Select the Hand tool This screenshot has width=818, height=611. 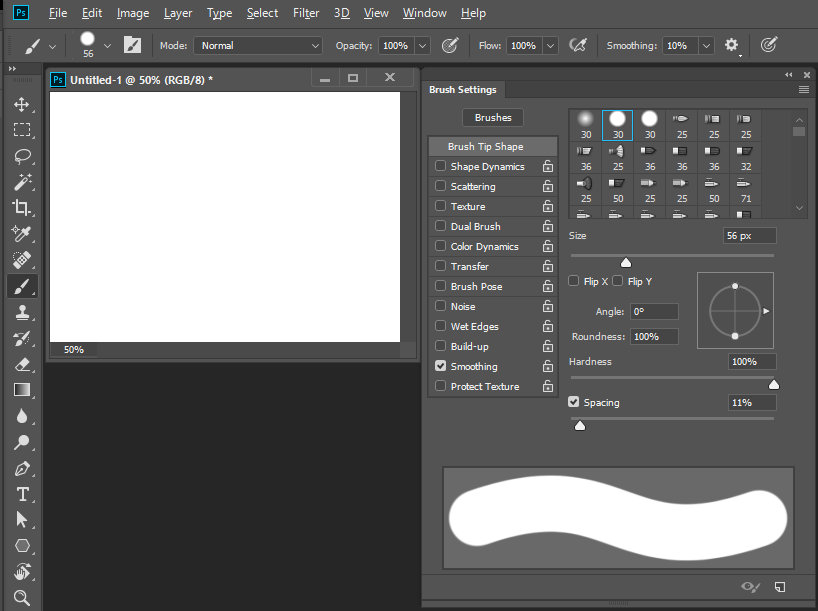pos(21,572)
